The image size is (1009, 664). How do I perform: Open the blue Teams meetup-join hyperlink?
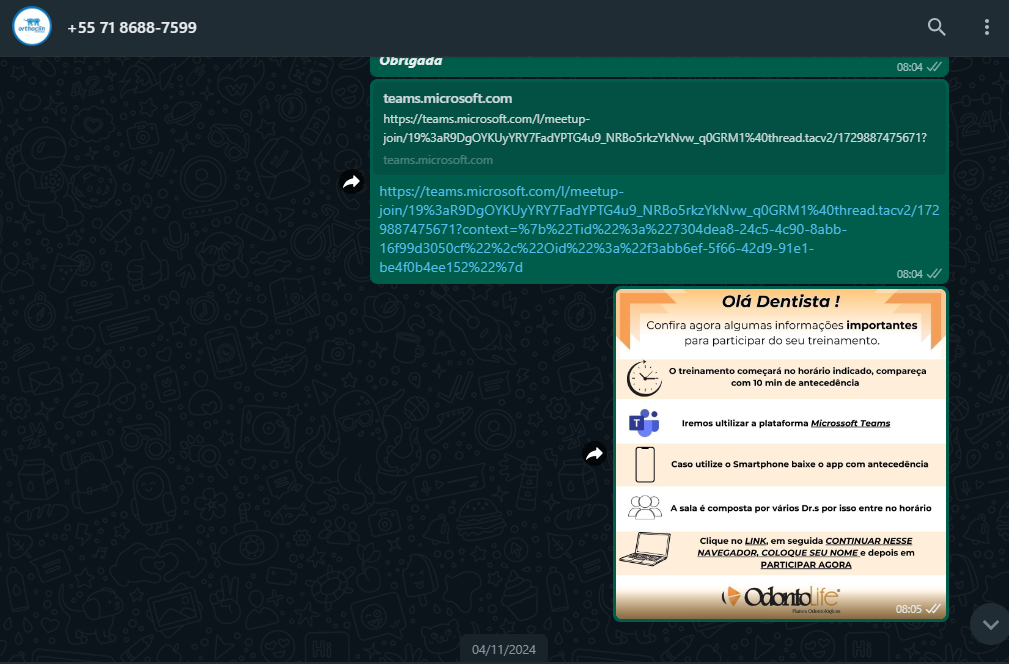(659, 229)
